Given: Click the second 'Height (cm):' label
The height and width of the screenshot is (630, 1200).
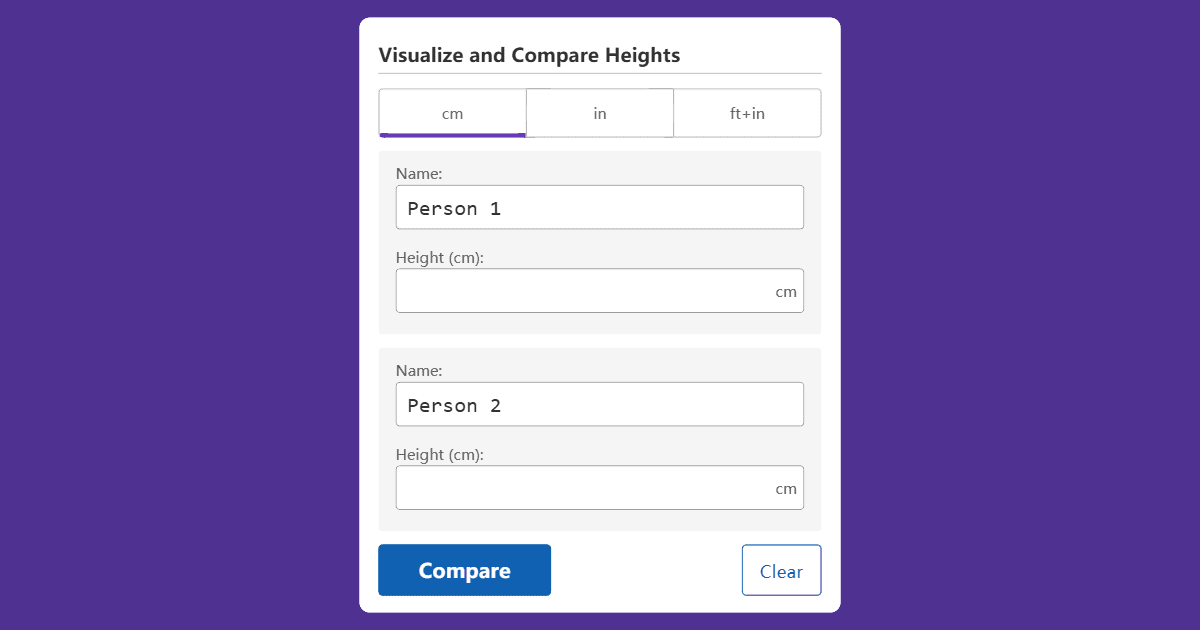Looking at the screenshot, I should tap(440, 454).
